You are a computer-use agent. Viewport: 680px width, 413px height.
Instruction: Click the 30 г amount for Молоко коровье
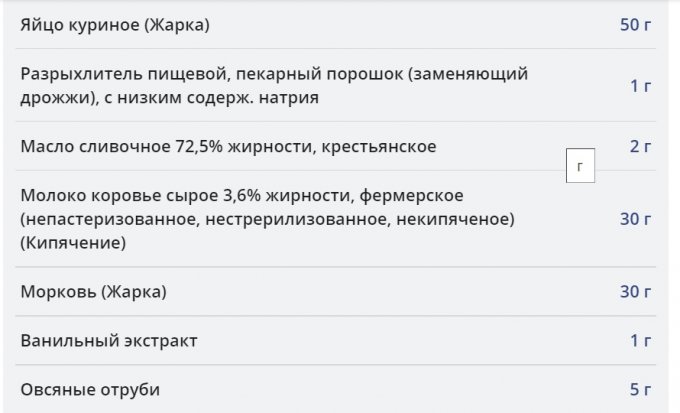coord(635,219)
